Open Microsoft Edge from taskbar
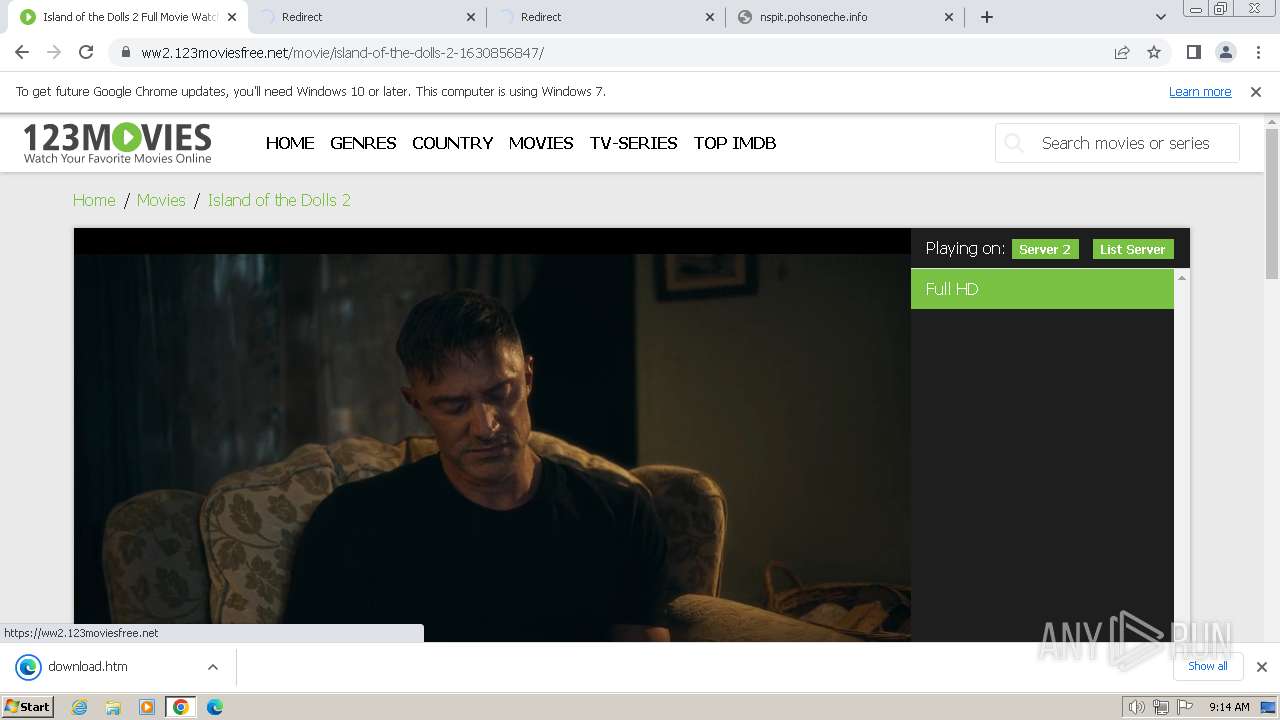This screenshot has height=720, width=1280. (214, 707)
